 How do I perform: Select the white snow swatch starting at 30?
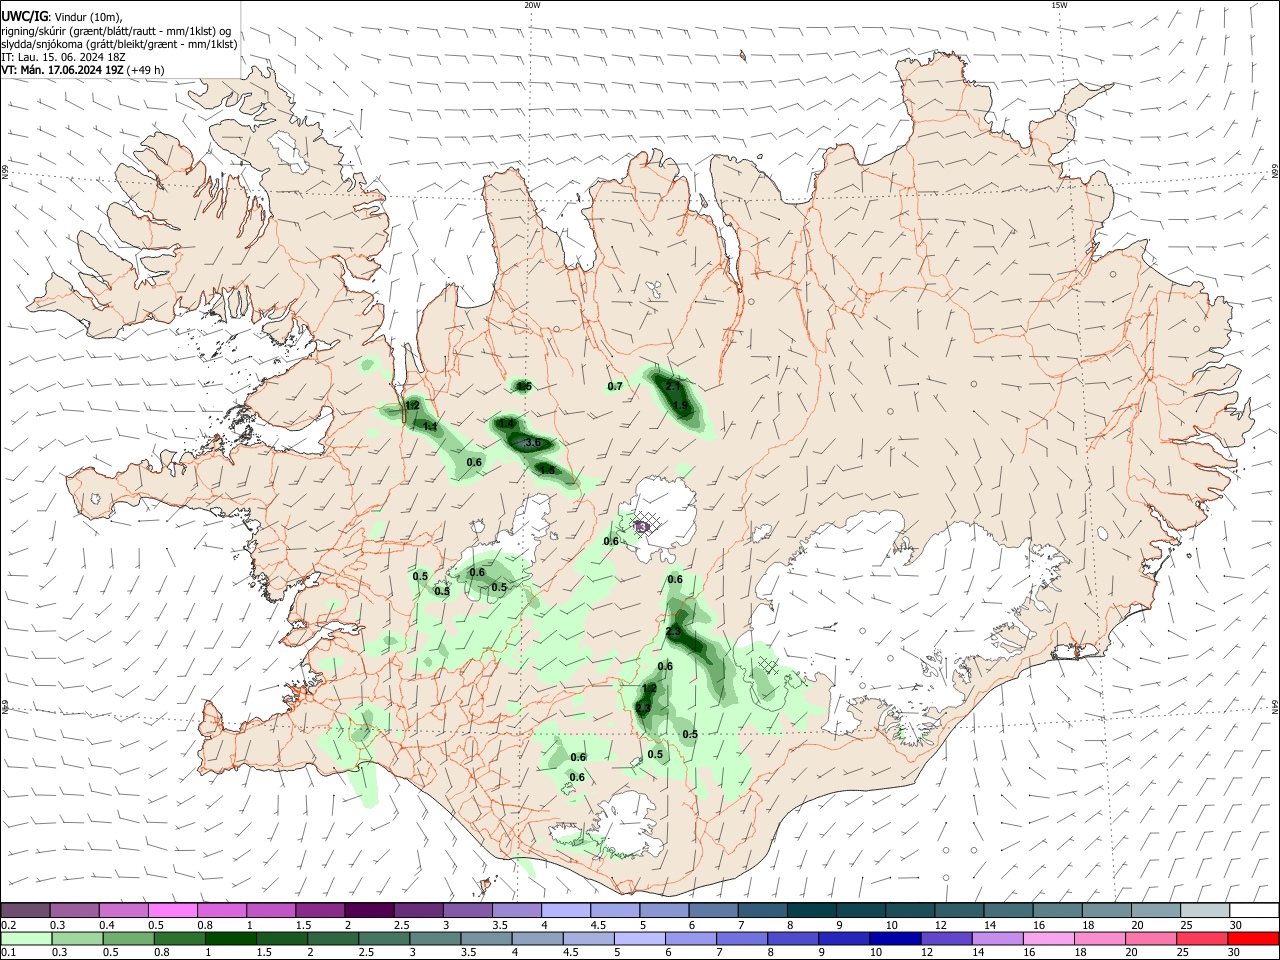point(1254,910)
